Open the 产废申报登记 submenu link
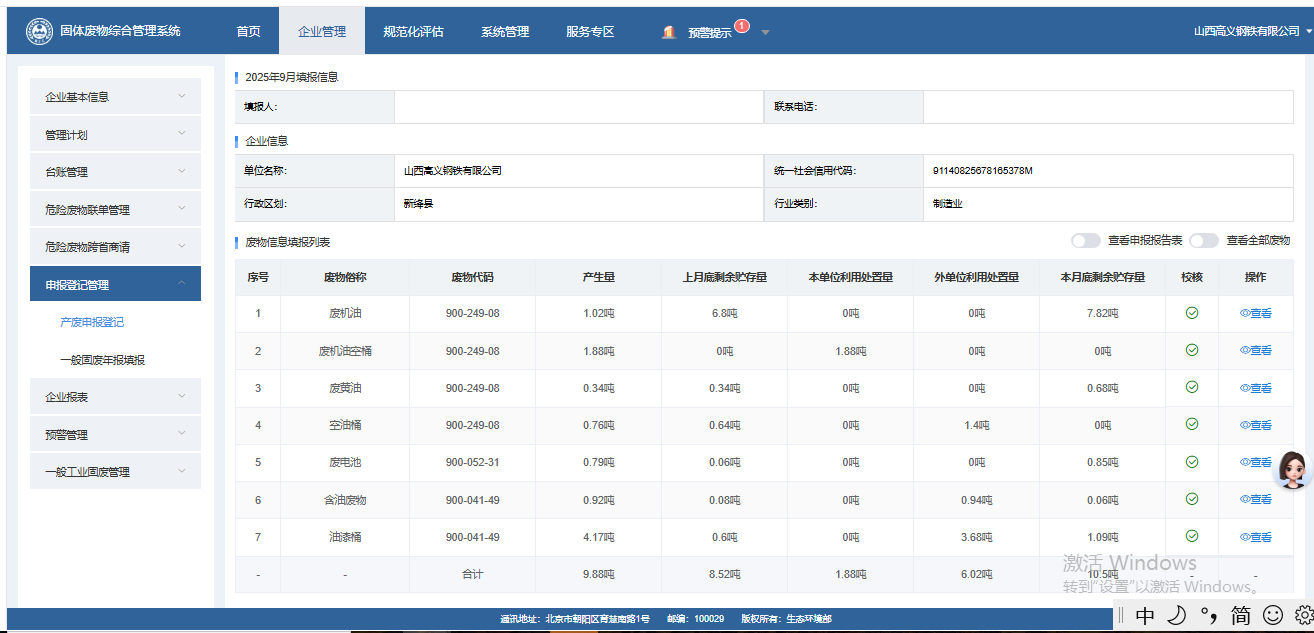The width and height of the screenshot is (1314, 633). 92,322
